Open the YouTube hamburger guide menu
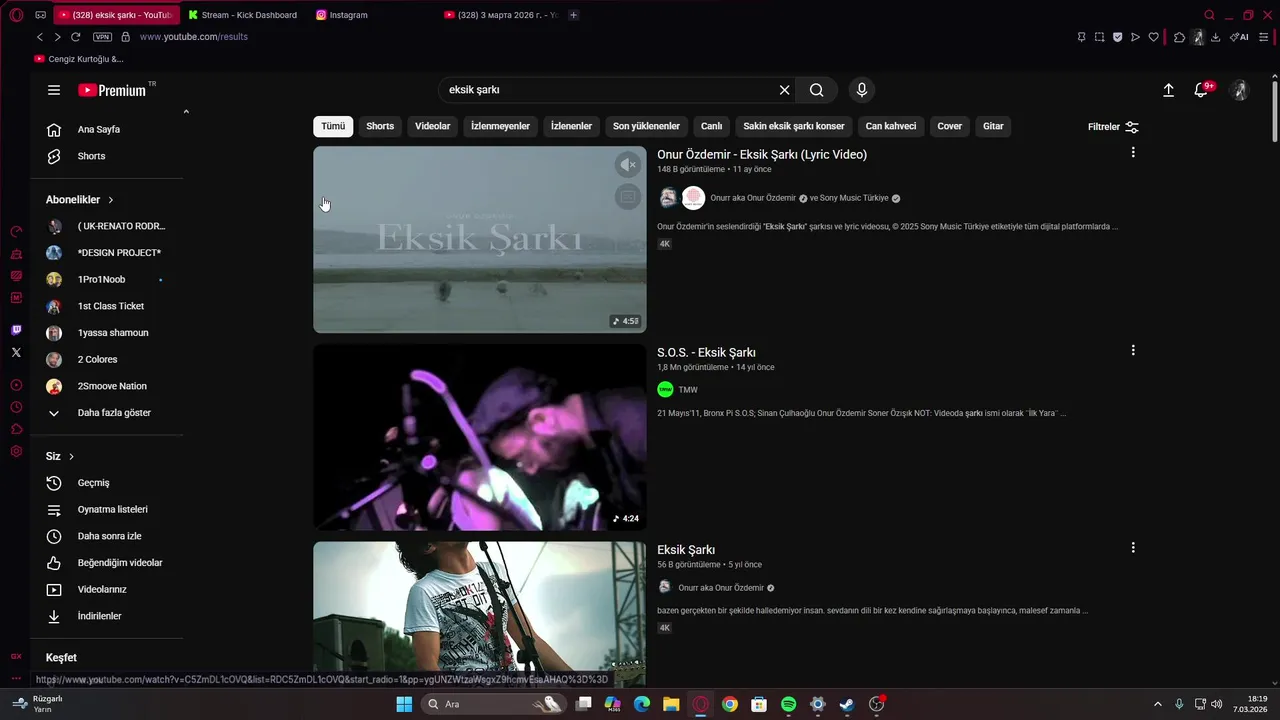Image resolution: width=1280 pixels, height=720 pixels. coord(54,90)
